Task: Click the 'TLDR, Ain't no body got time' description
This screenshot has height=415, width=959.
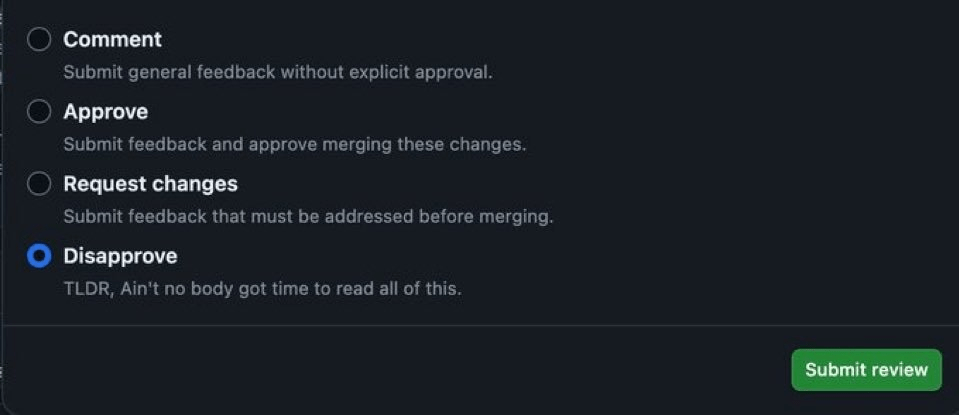Action: [262, 290]
